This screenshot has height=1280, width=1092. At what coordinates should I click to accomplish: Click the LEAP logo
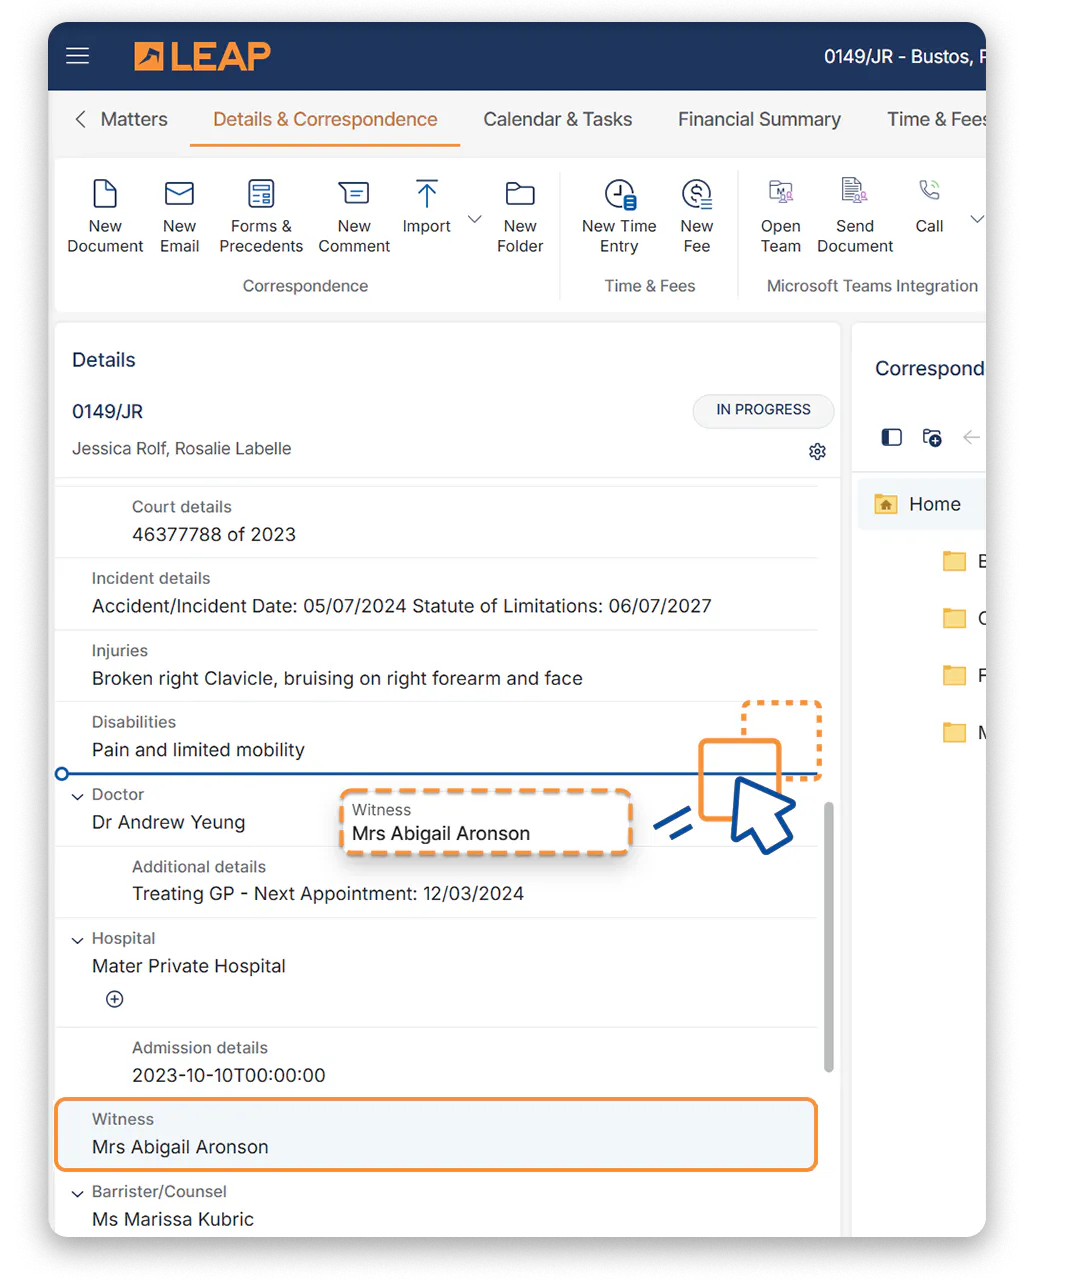coord(202,56)
